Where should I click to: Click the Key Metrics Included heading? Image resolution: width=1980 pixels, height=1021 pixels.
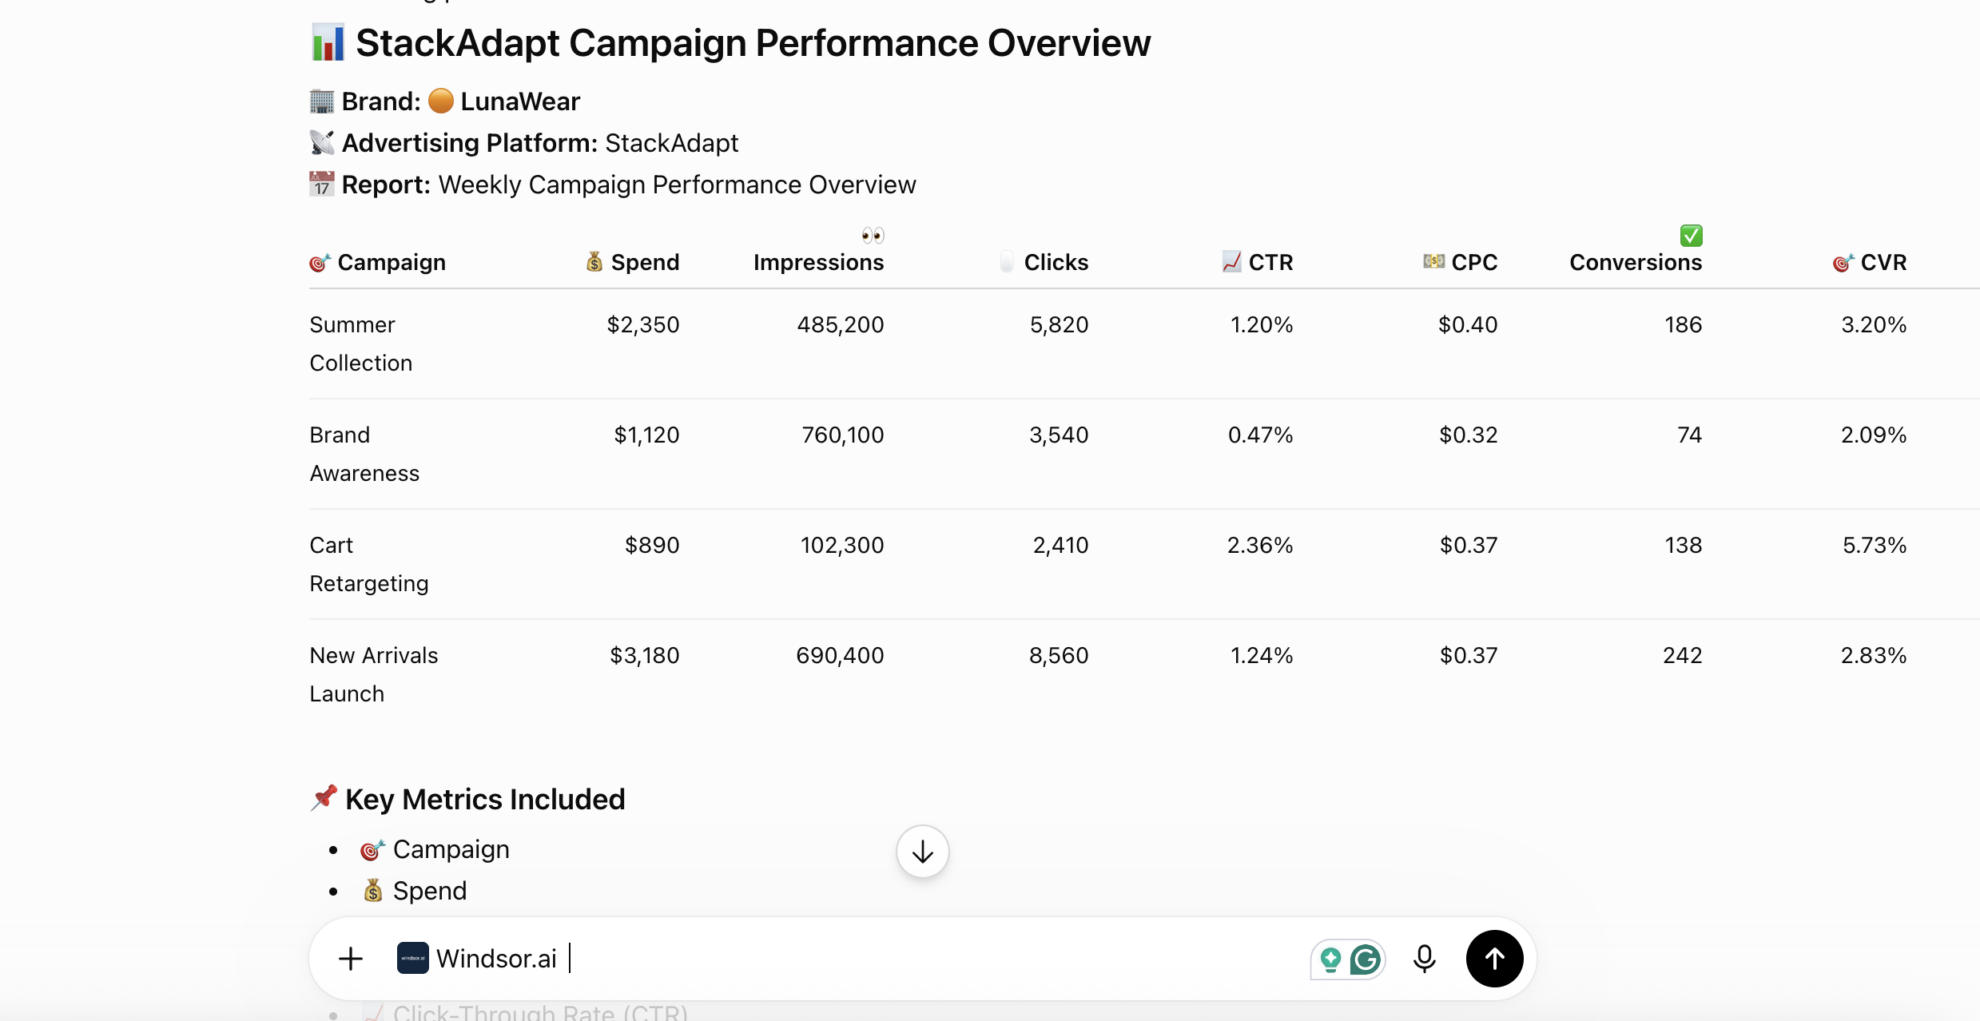[485, 799]
